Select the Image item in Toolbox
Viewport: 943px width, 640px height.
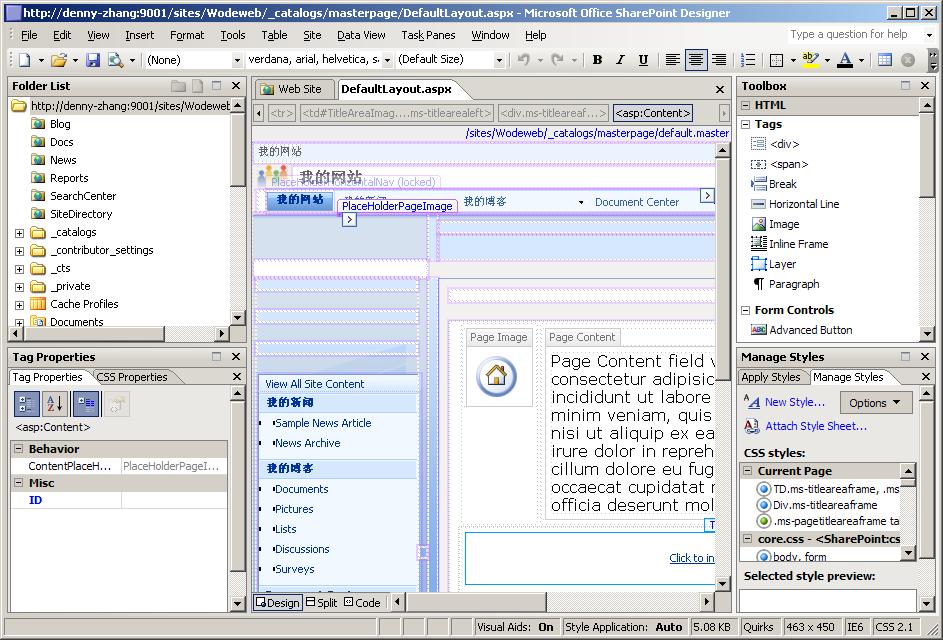pos(784,224)
